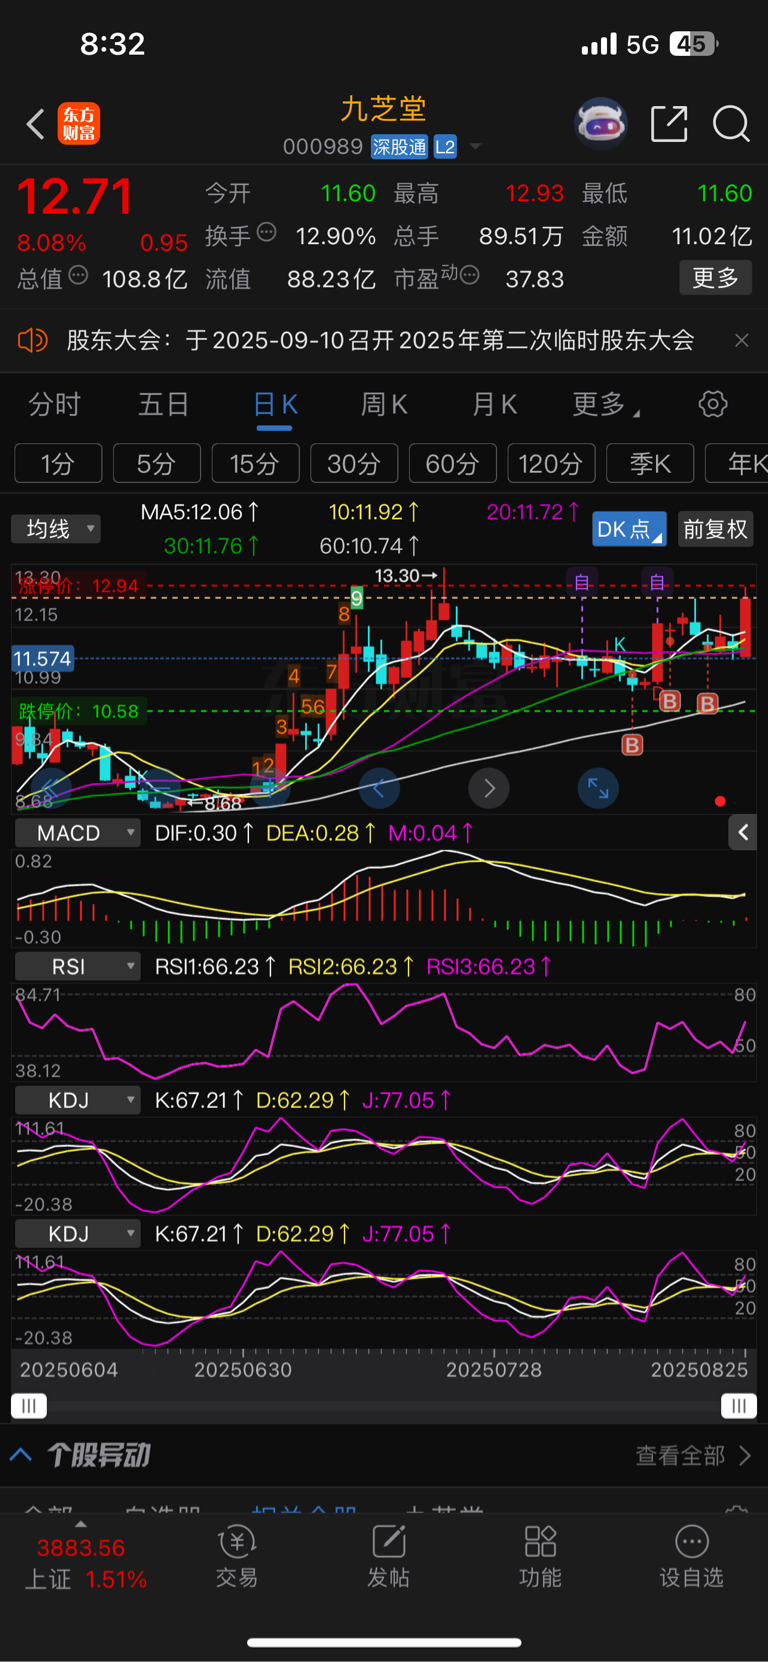
Task: Tap the share/export icon
Action: click(669, 124)
